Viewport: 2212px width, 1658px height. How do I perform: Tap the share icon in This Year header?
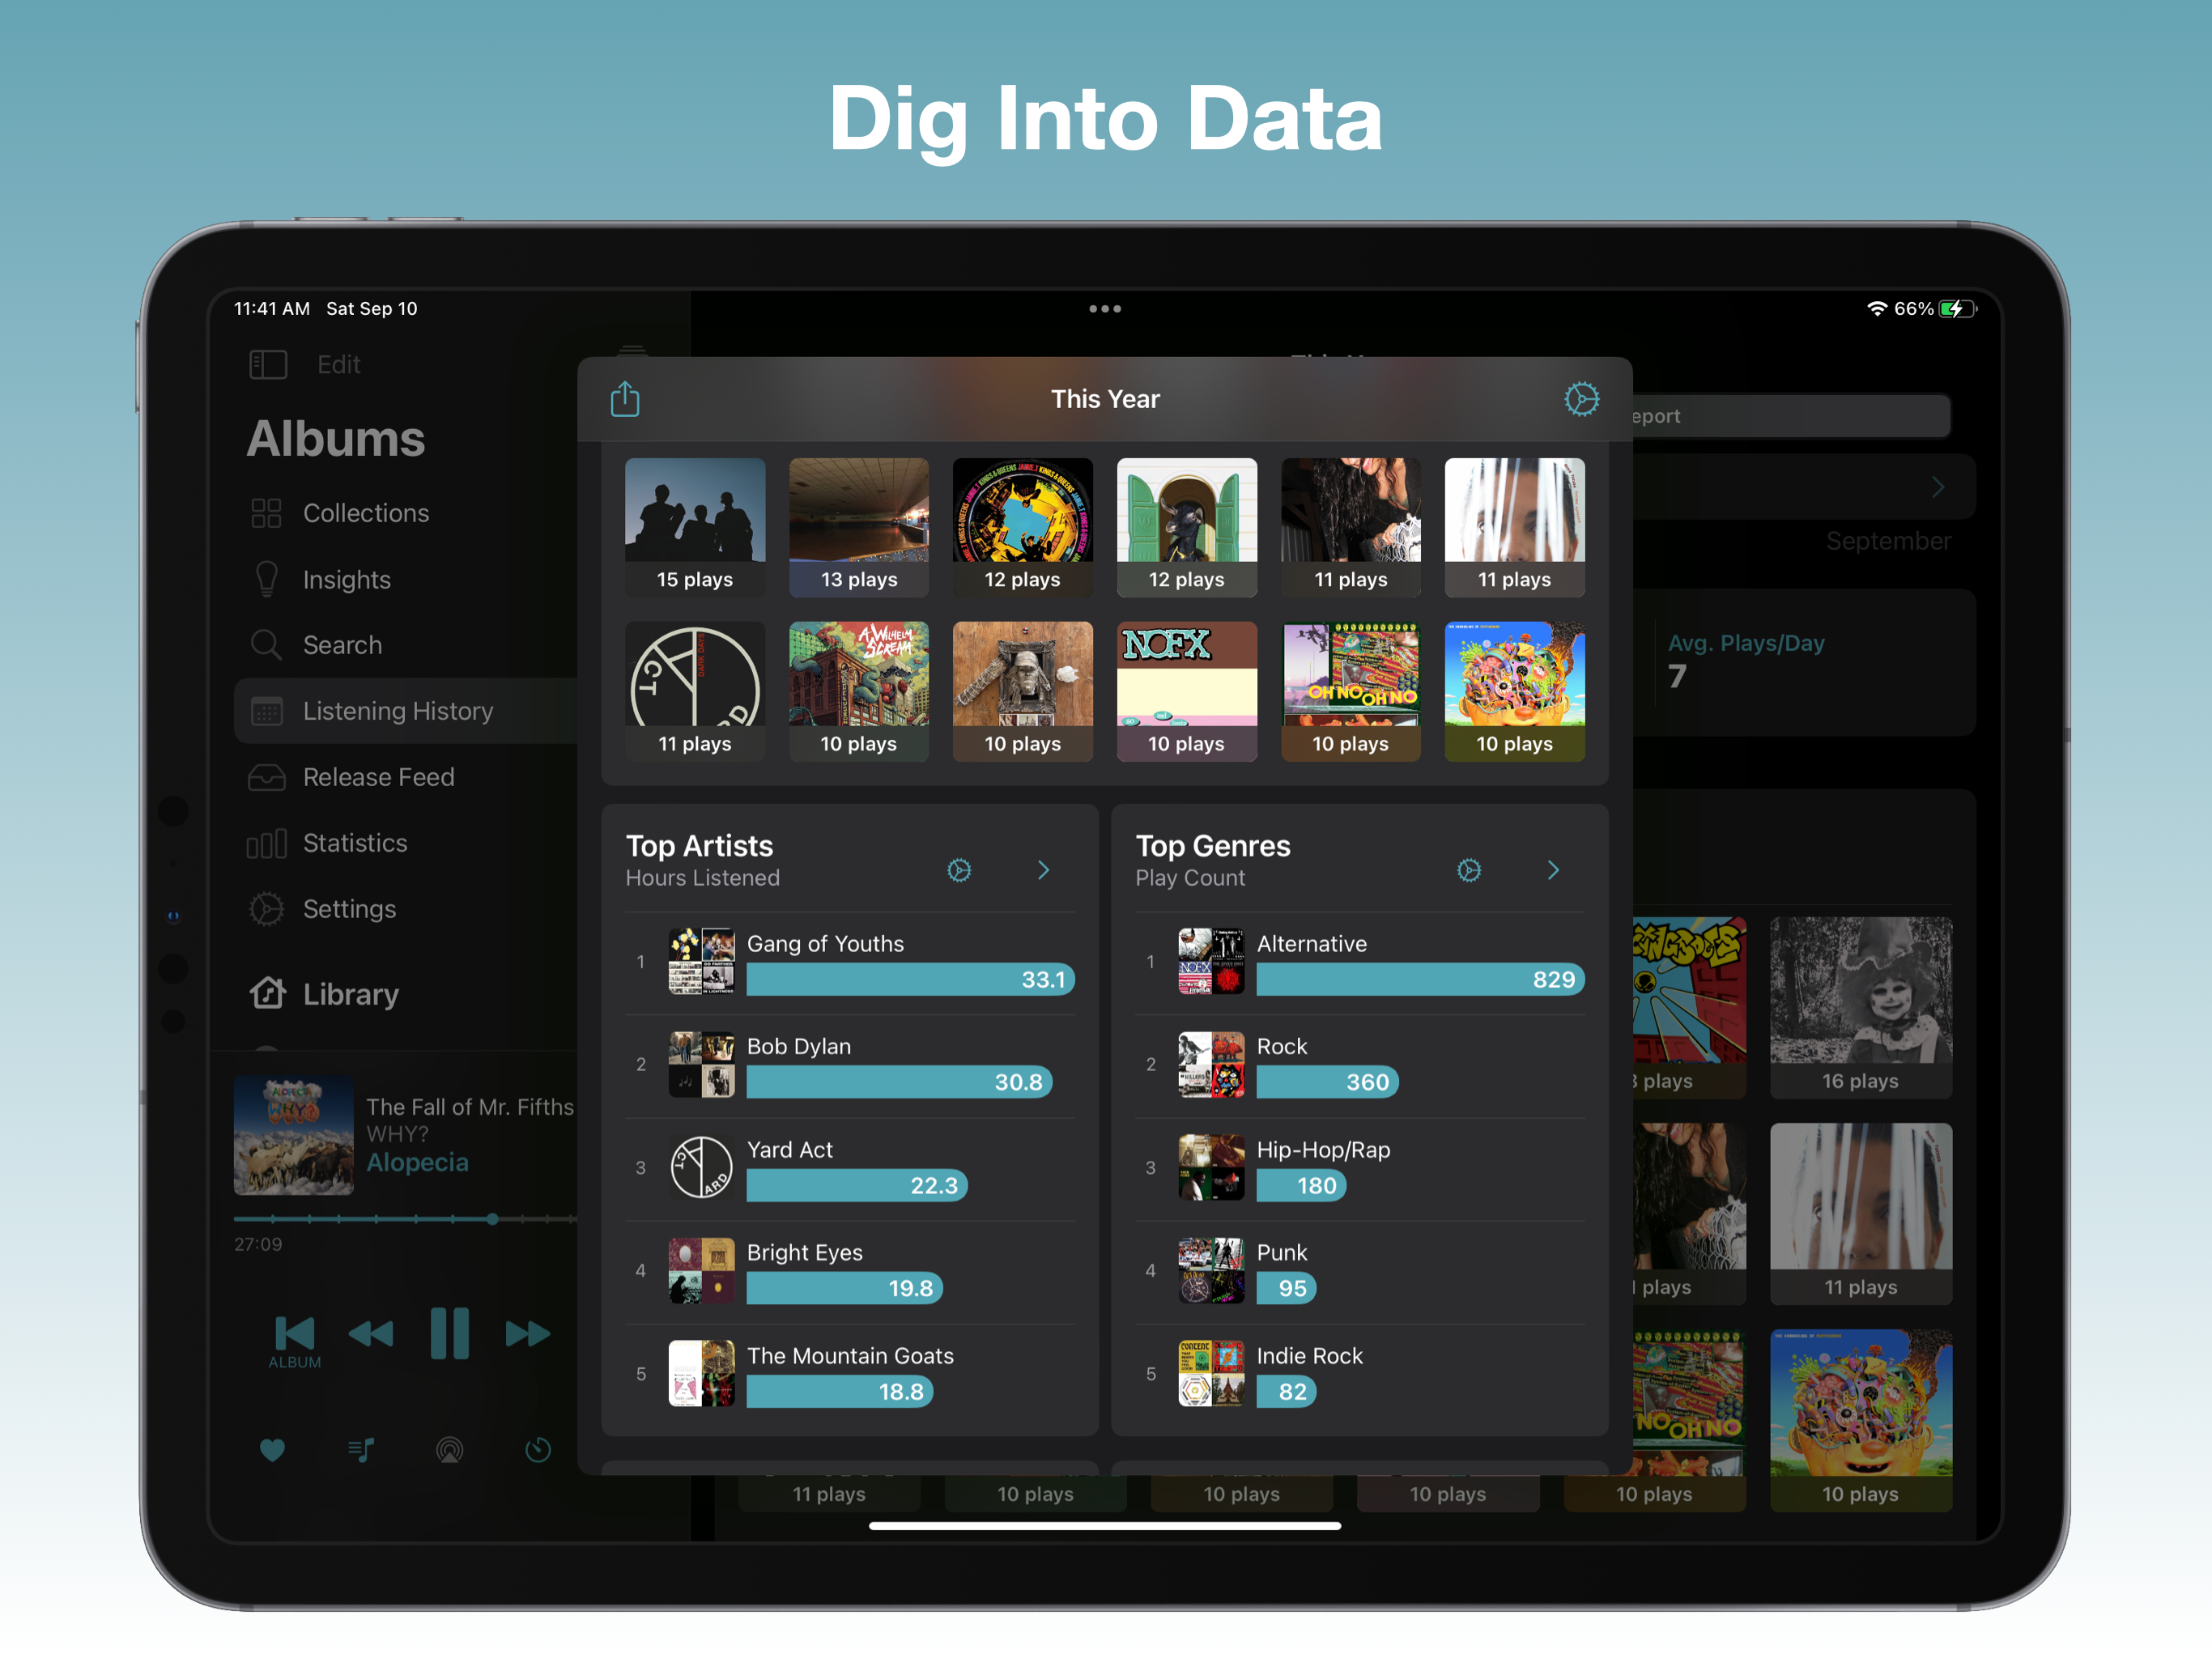tap(625, 399)
